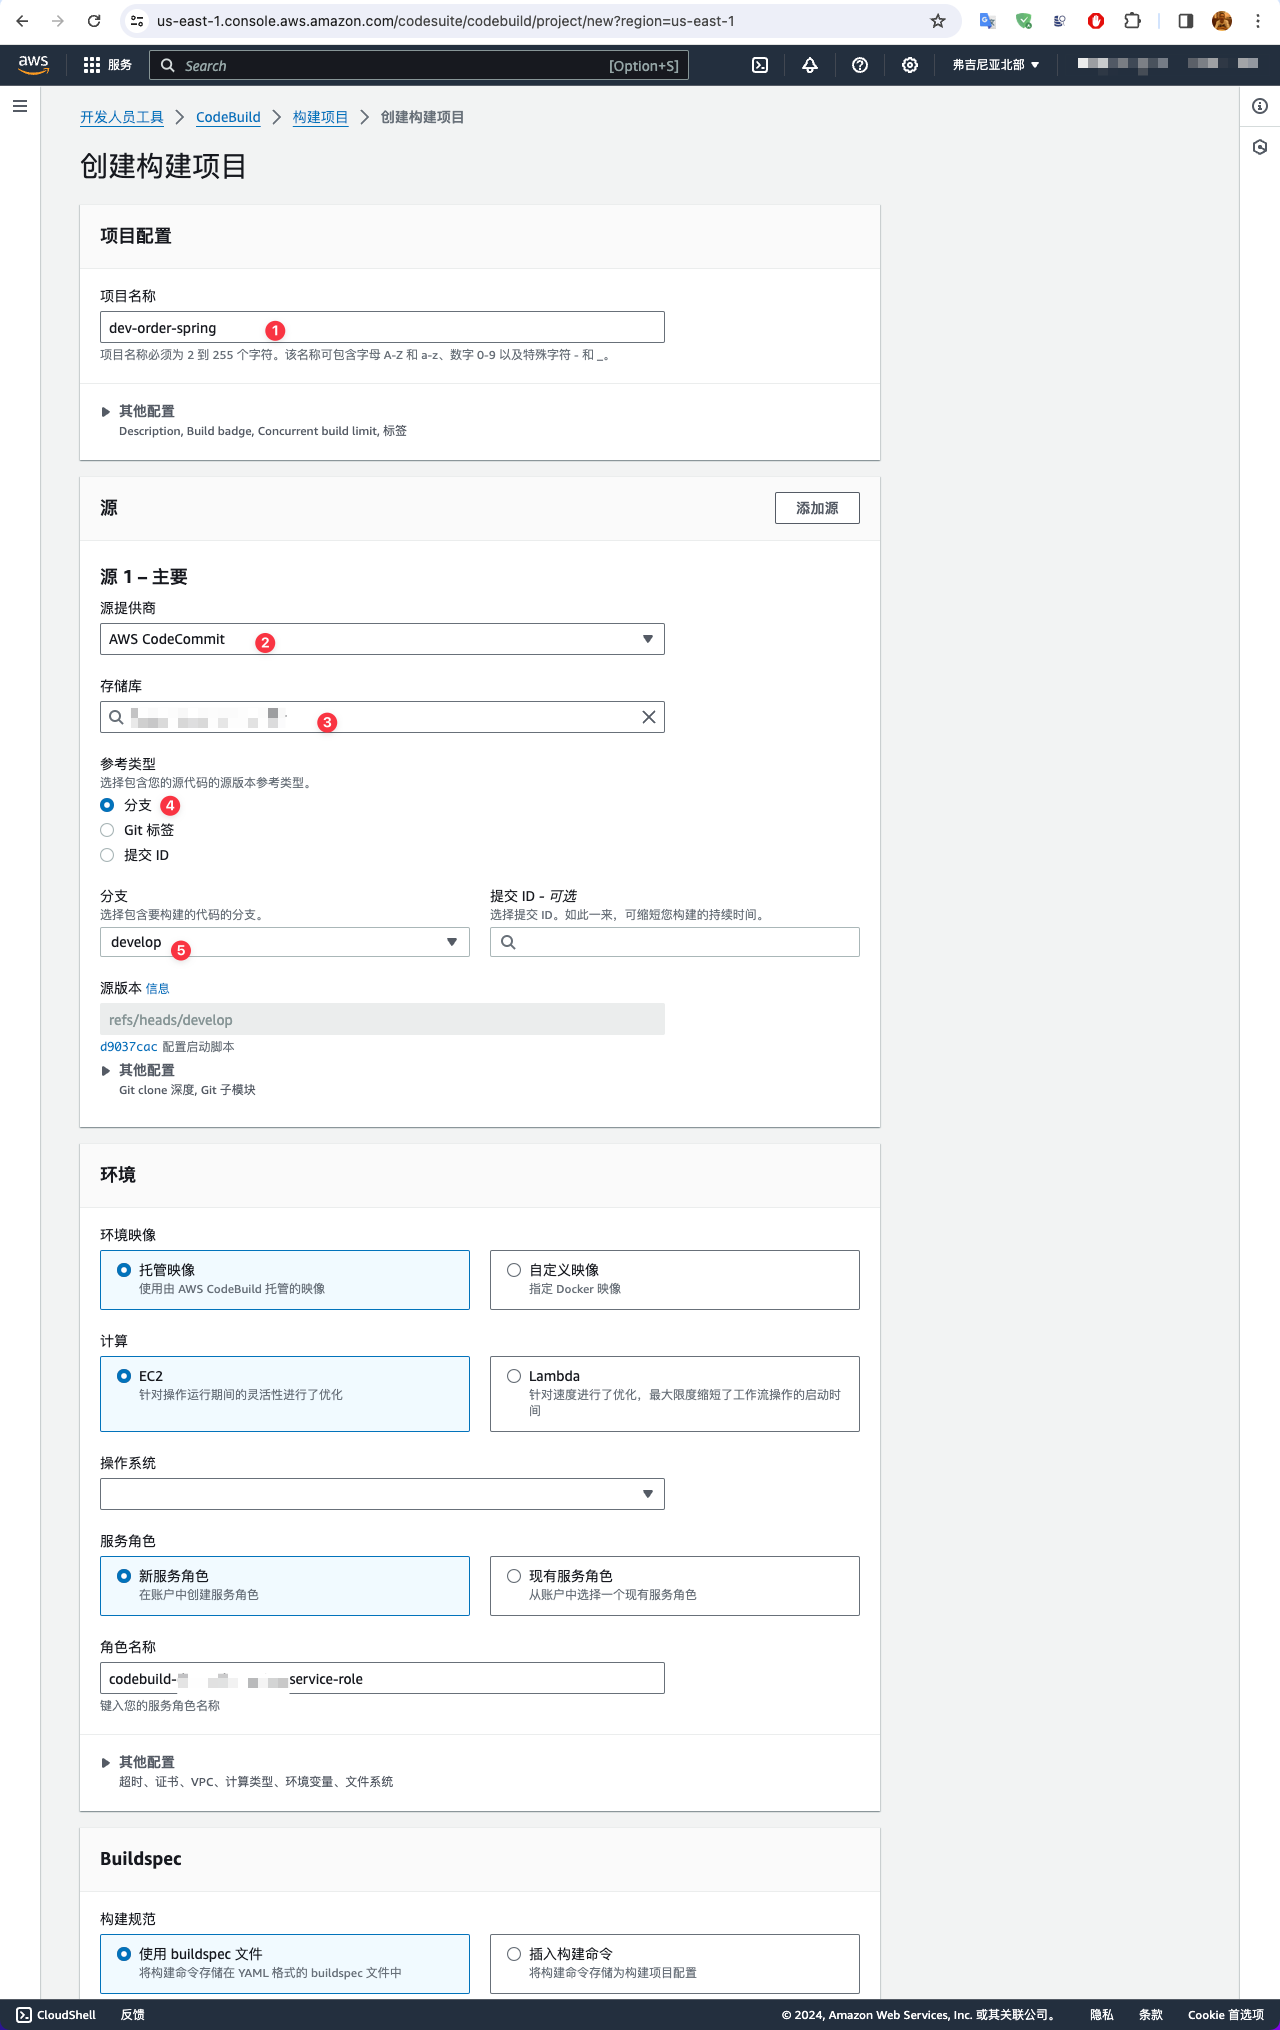The image size is (1280, 2030).
Task: Select Lambda compute option
Action: [675, 1394]
